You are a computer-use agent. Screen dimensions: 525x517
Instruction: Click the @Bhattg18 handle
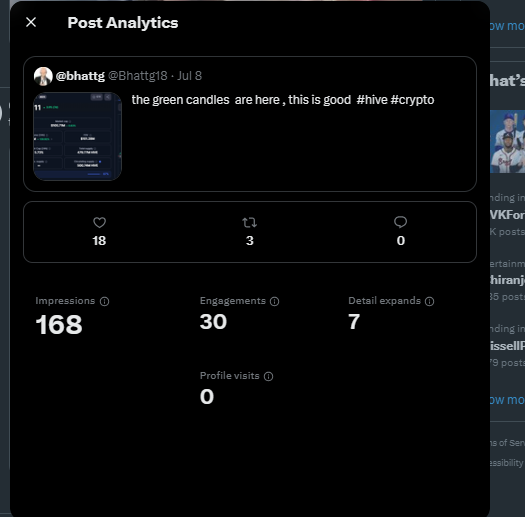[x=138, y=76]
